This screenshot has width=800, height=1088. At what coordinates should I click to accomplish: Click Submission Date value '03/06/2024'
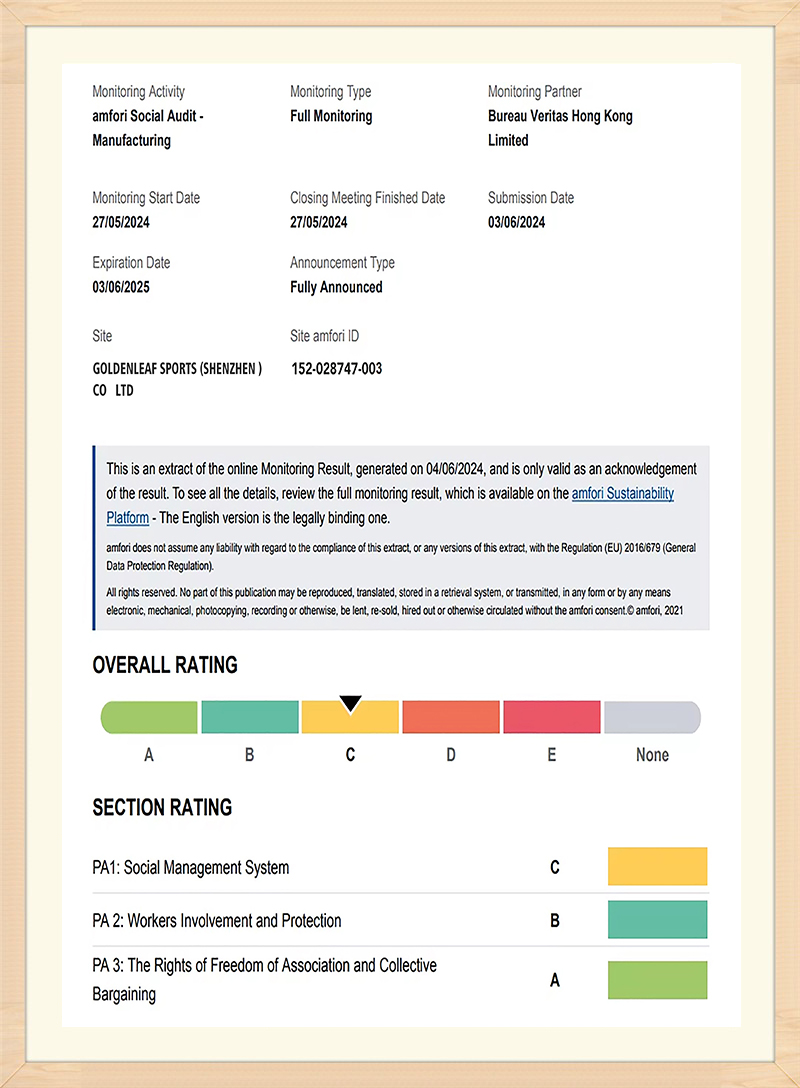(x=516, y=222)
